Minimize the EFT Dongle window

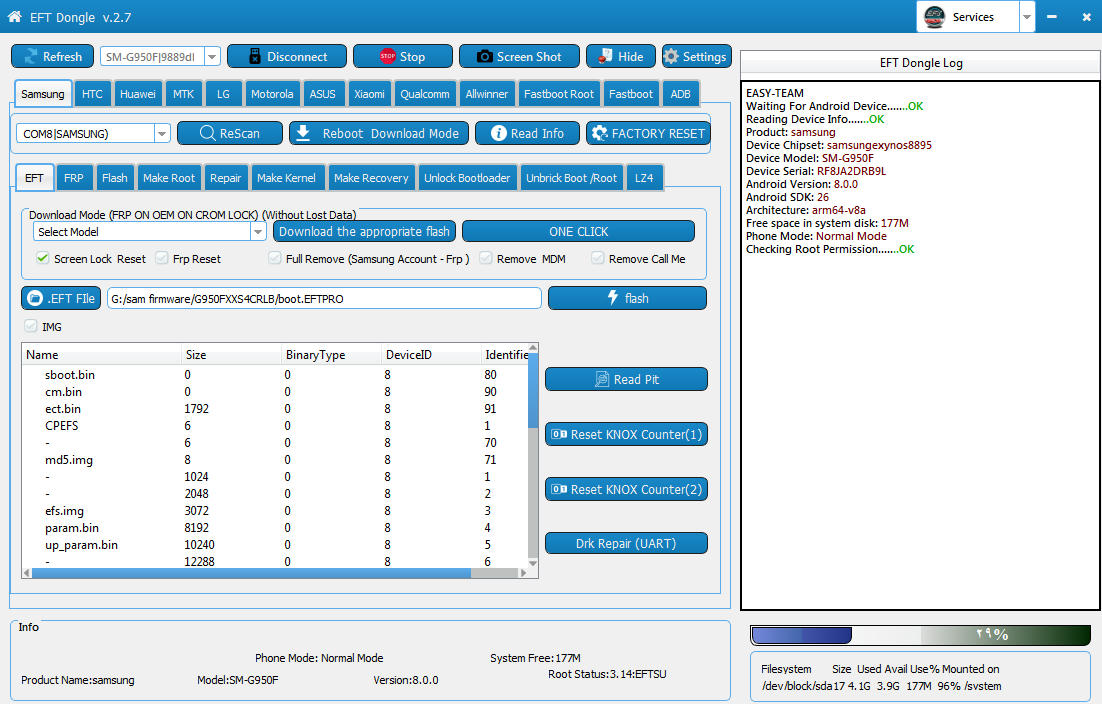[x=1052, y=16]
